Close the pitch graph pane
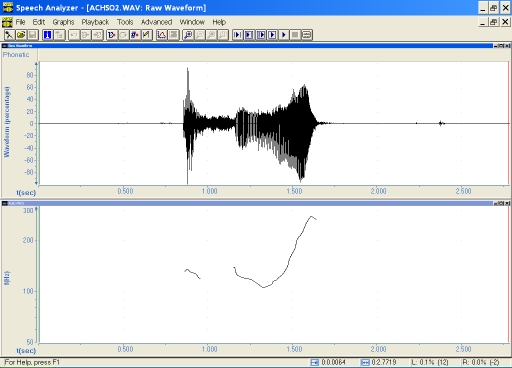This screenshot has height=368, width=512. [508, 203]
